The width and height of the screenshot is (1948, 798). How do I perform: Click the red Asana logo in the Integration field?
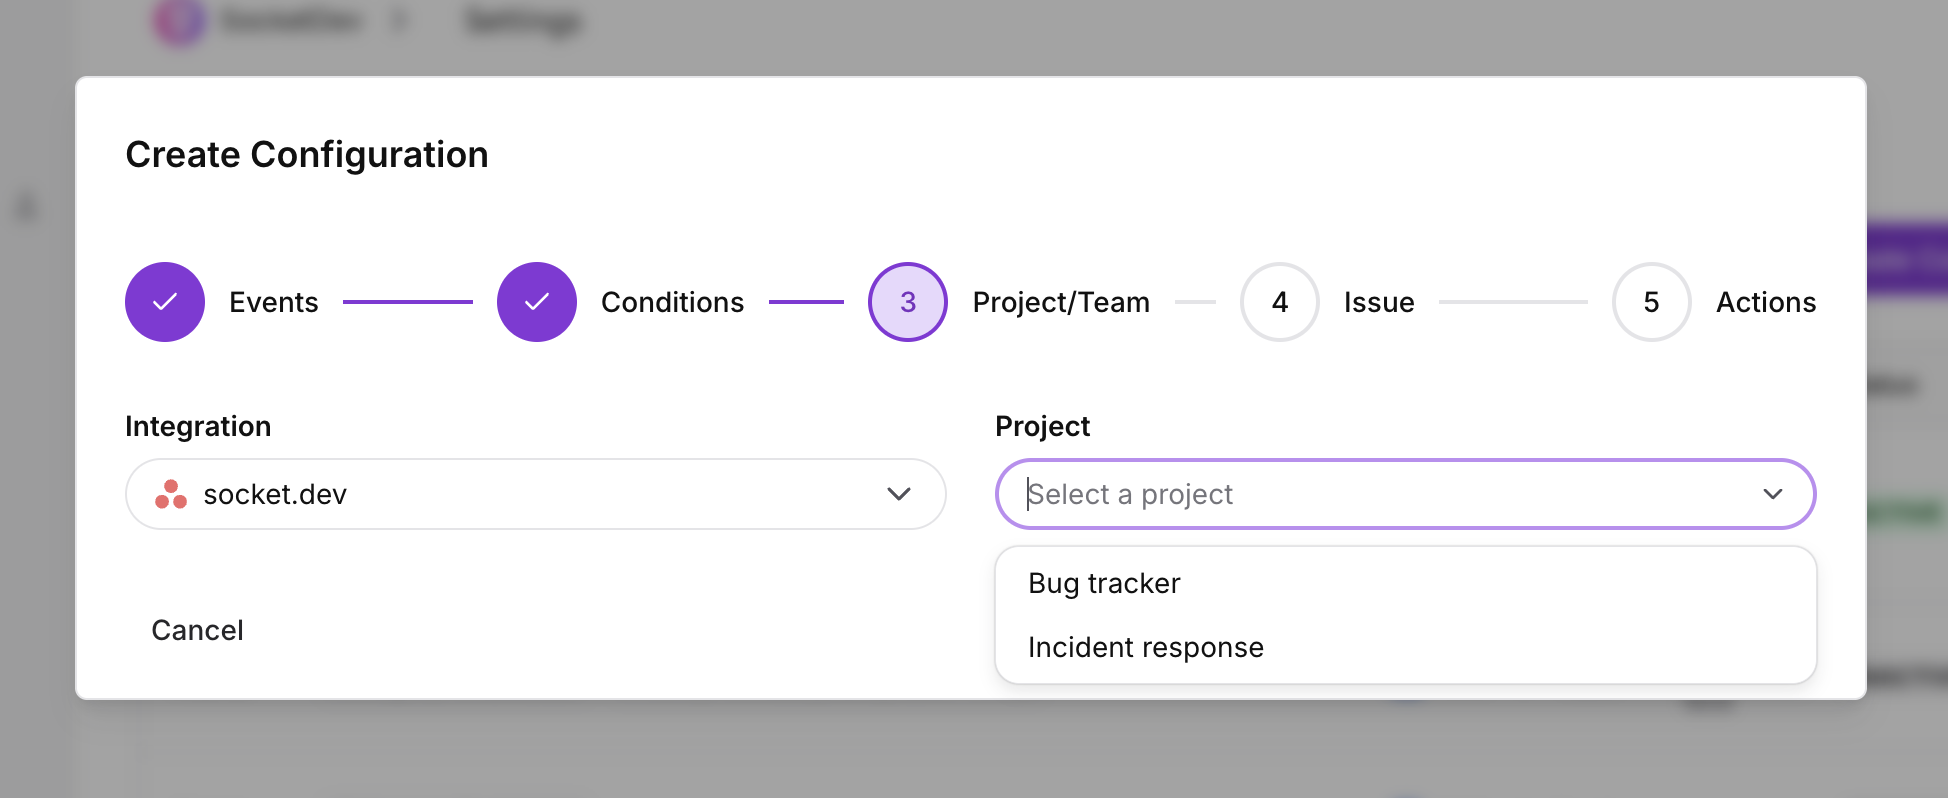click(x=171, y=494)
